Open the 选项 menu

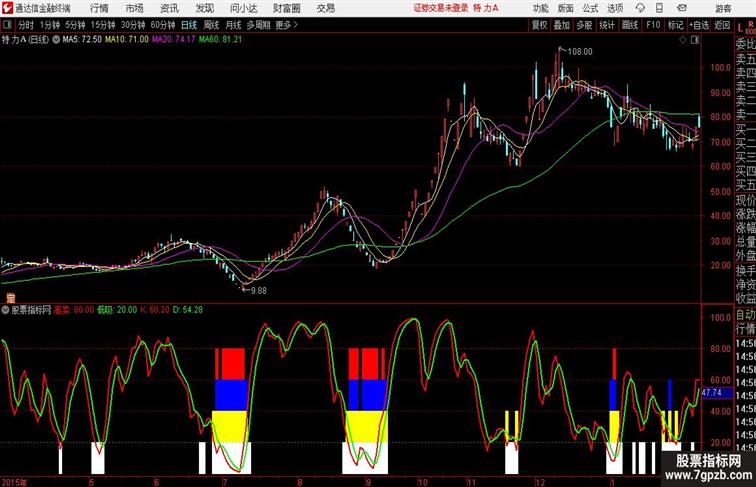pyautogui.click(x=615, y=8)
